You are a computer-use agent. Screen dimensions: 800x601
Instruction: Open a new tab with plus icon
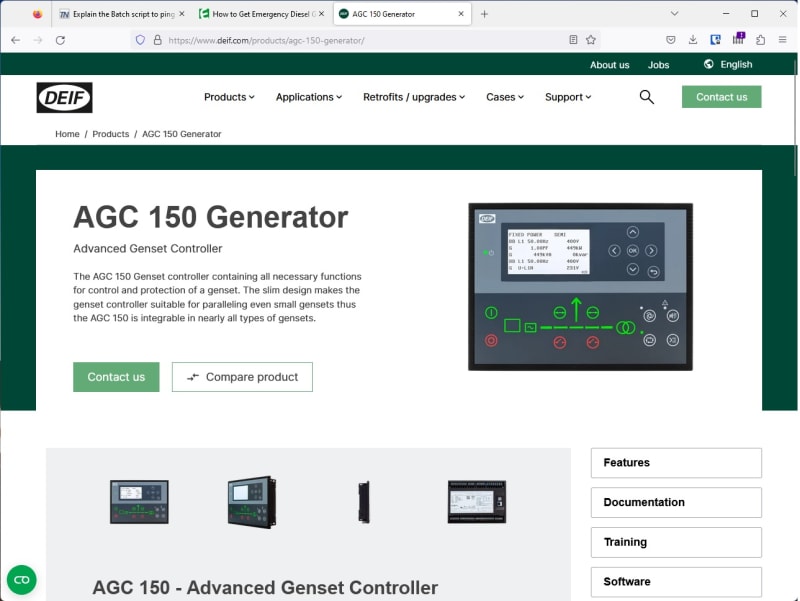tap(484, 14)
